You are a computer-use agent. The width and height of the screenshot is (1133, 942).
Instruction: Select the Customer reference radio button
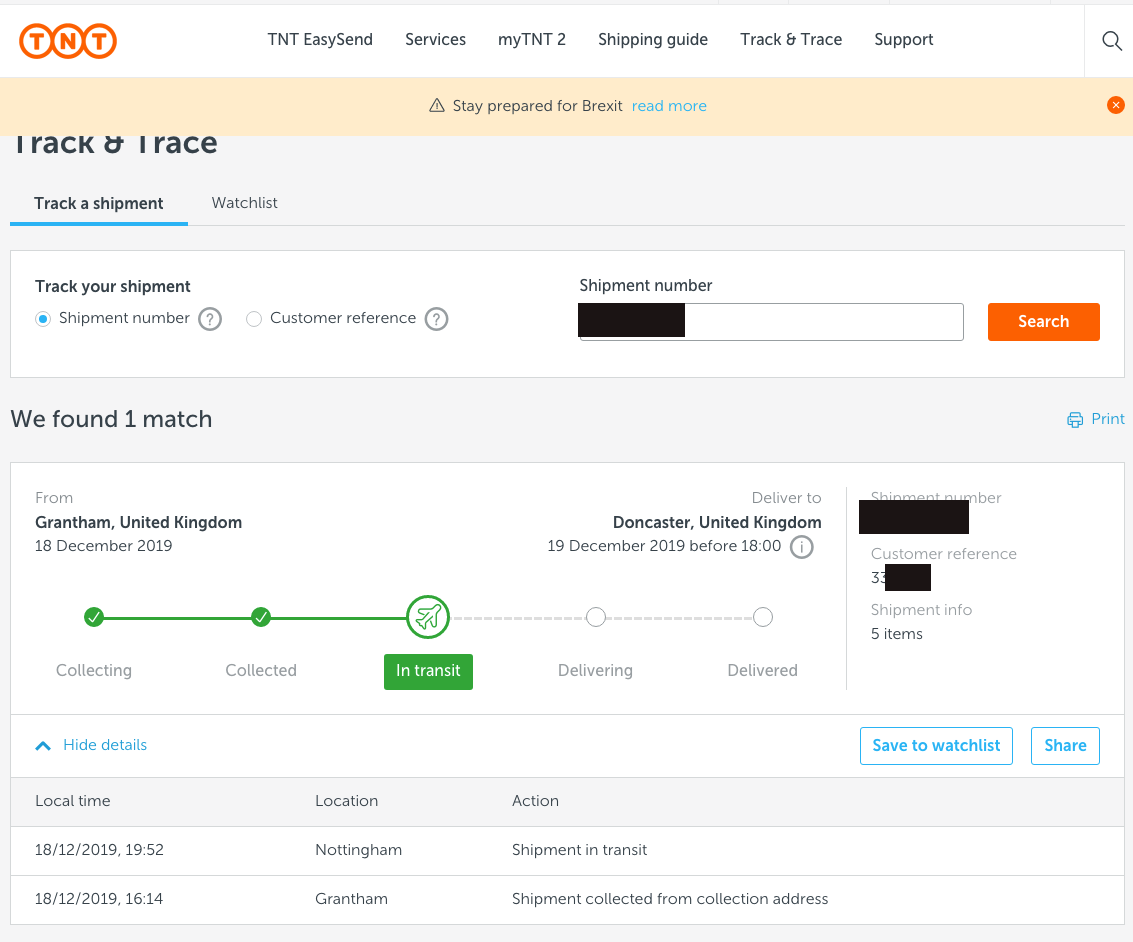click(254, 319)
